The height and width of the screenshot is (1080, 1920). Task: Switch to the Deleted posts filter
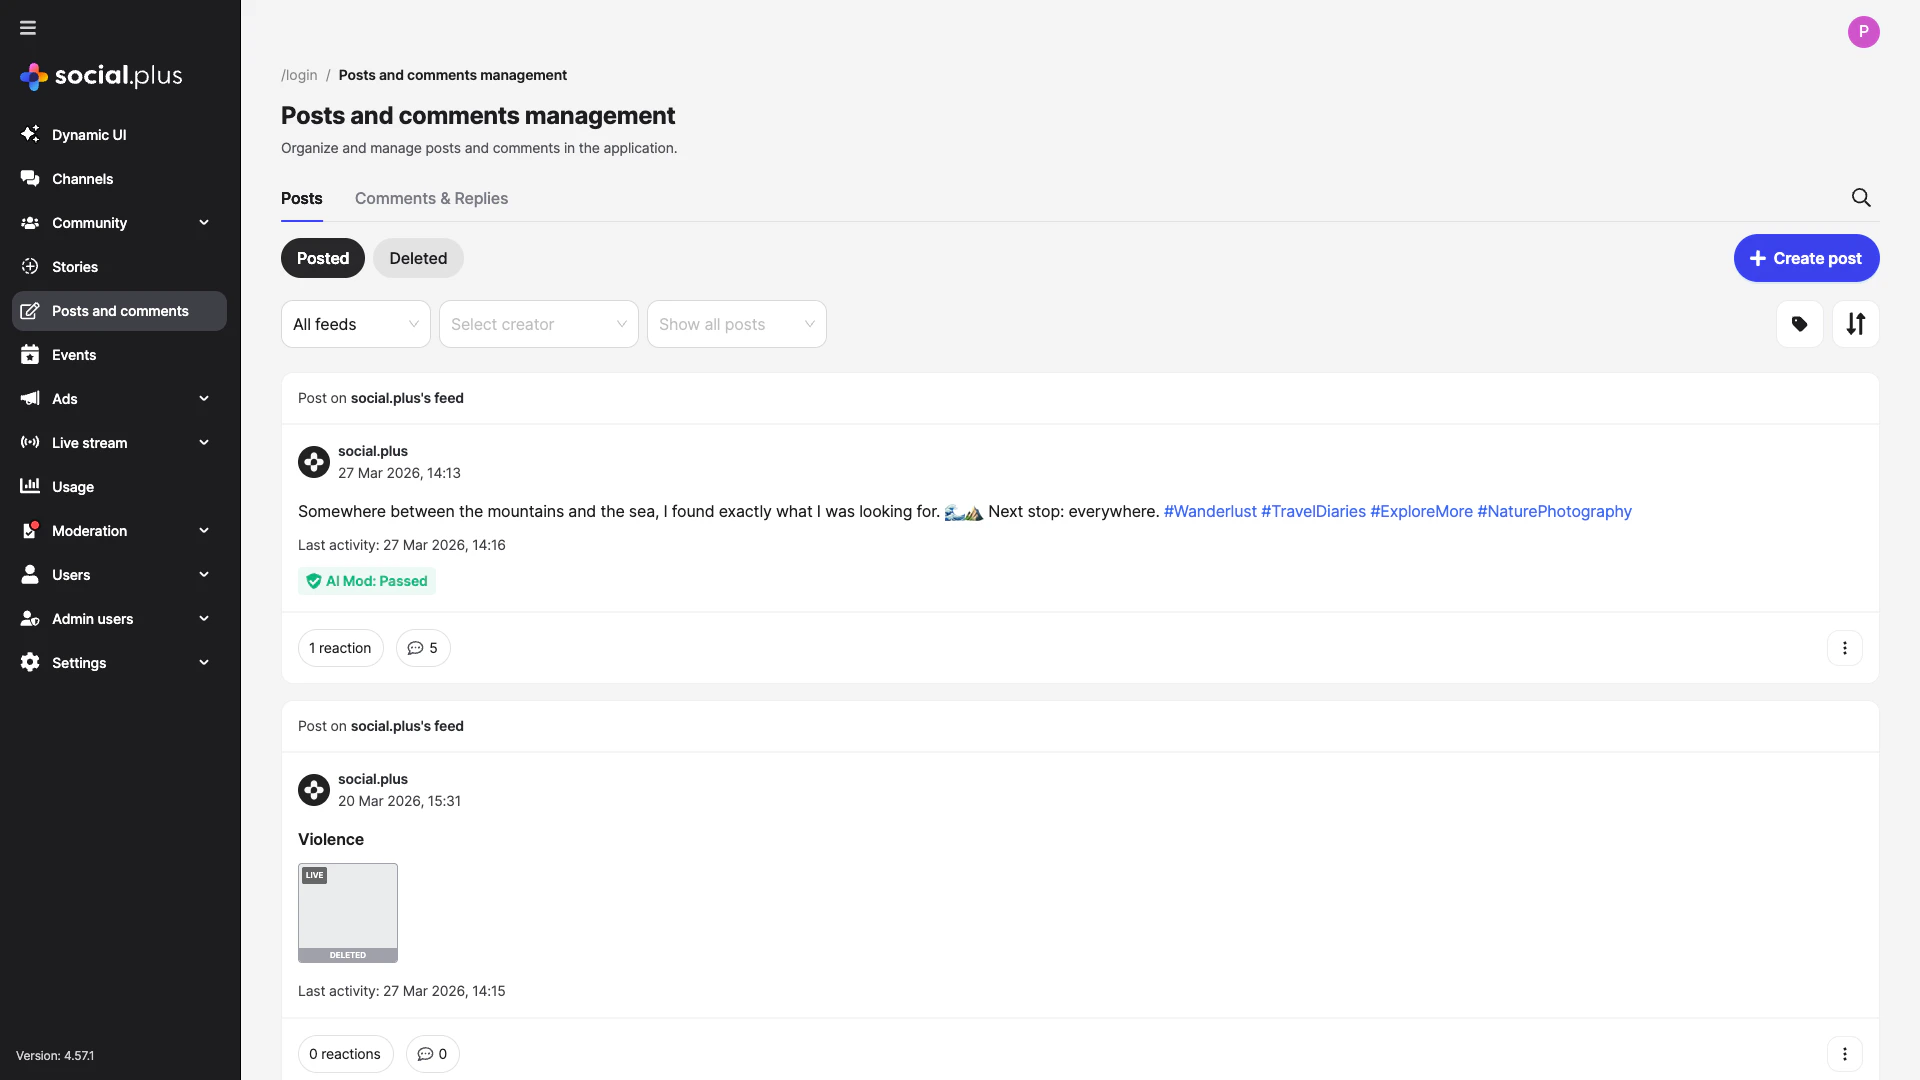[x=417, y=257]
